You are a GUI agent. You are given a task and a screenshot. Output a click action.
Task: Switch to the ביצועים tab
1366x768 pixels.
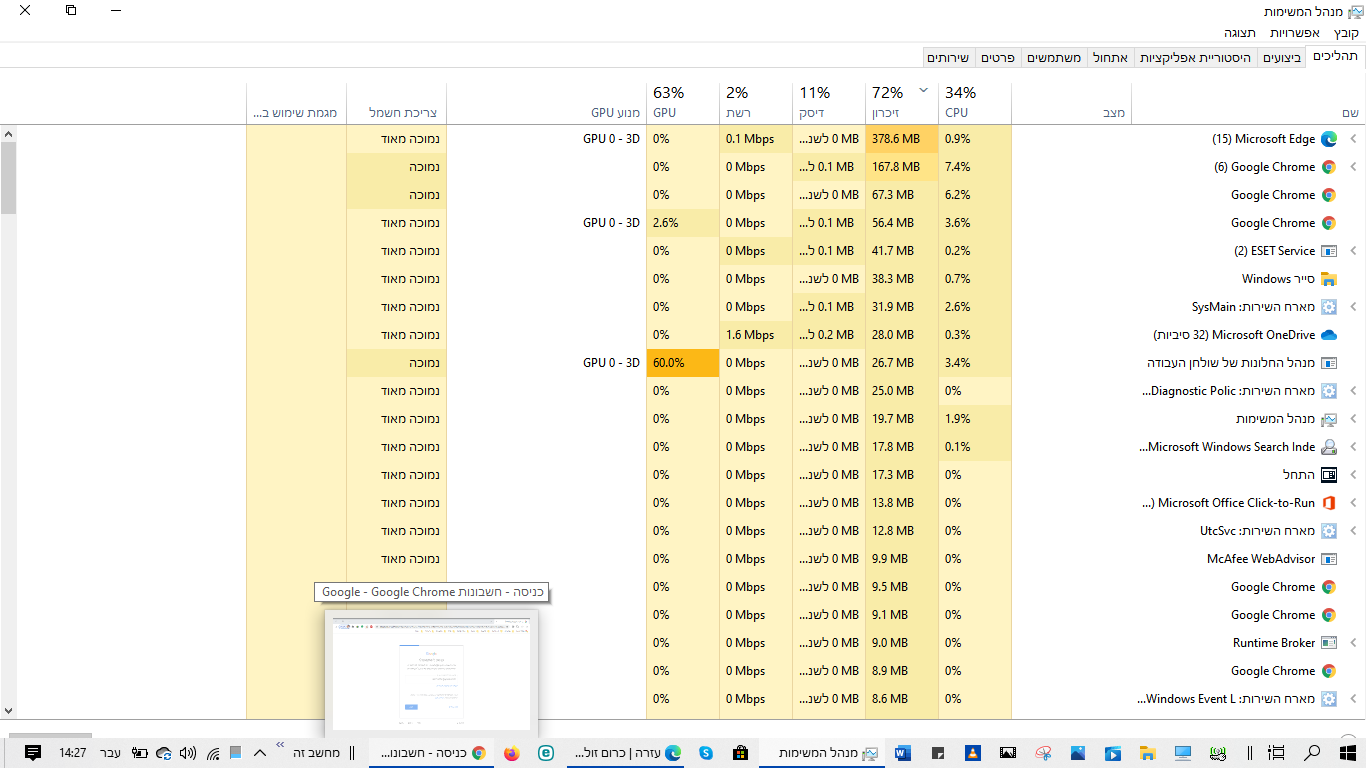click(1282, 58)
